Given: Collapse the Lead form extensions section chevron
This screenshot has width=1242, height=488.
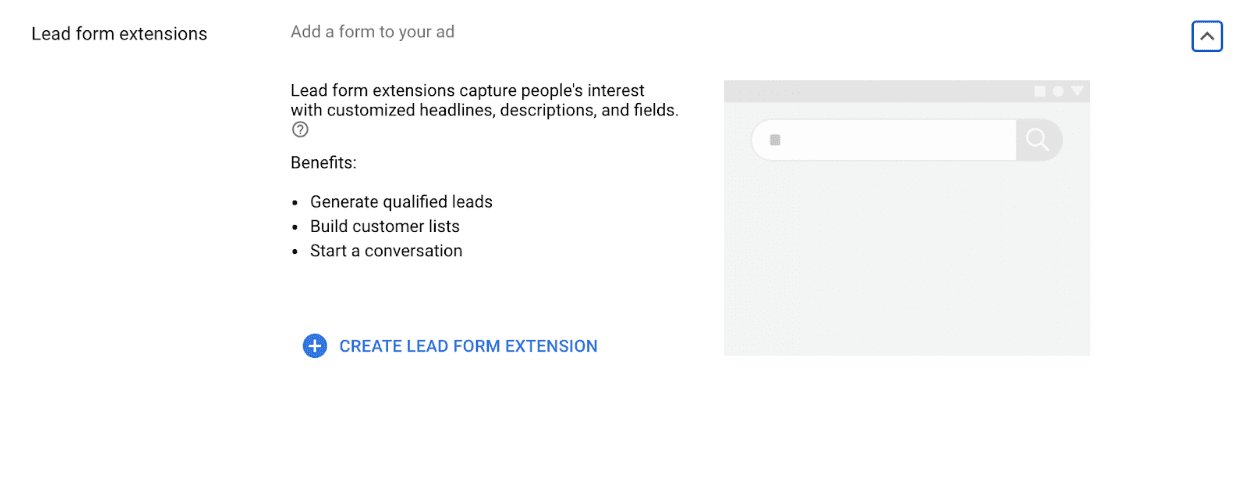Looking at the screenshot, I should [1207, 37].
